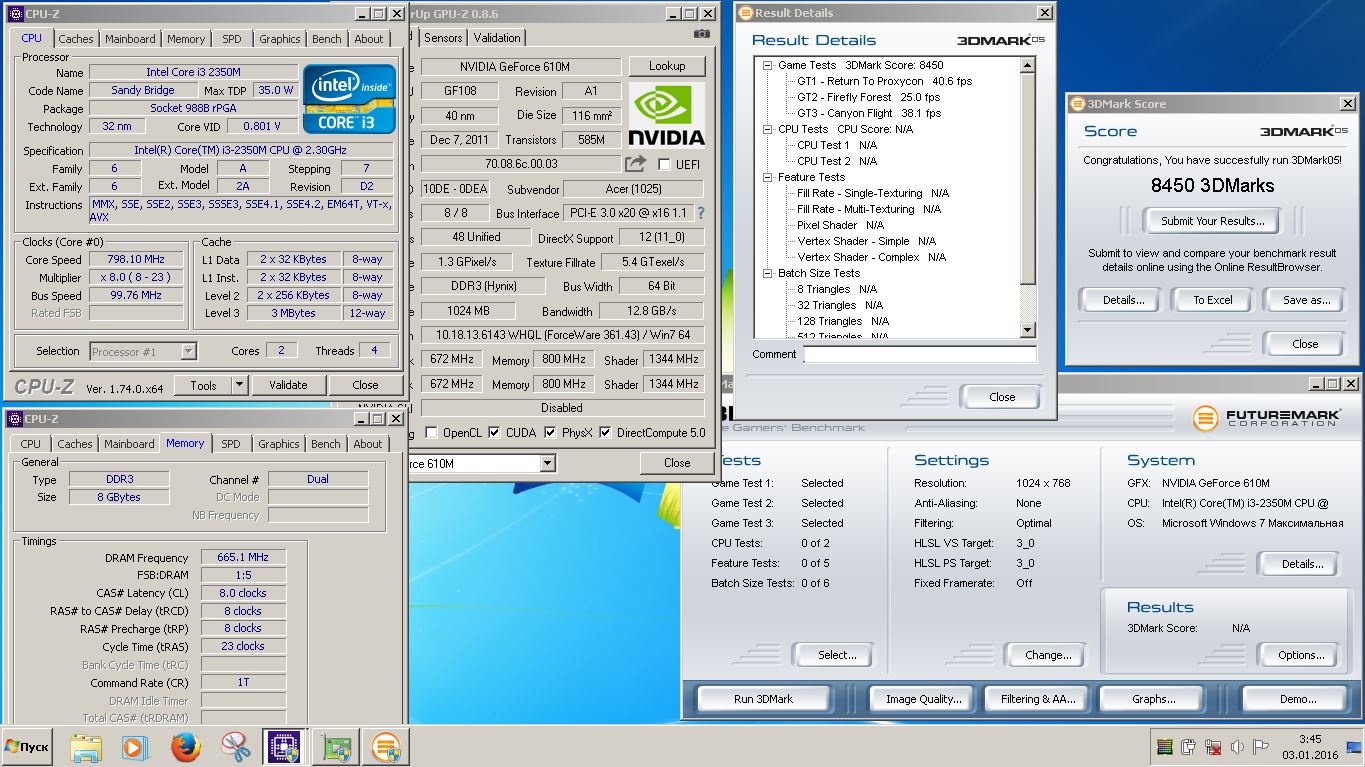Click the Intel Core i3 logo badge
The height and width of the screenshot is (767, 1365).
tap(349, 98)
